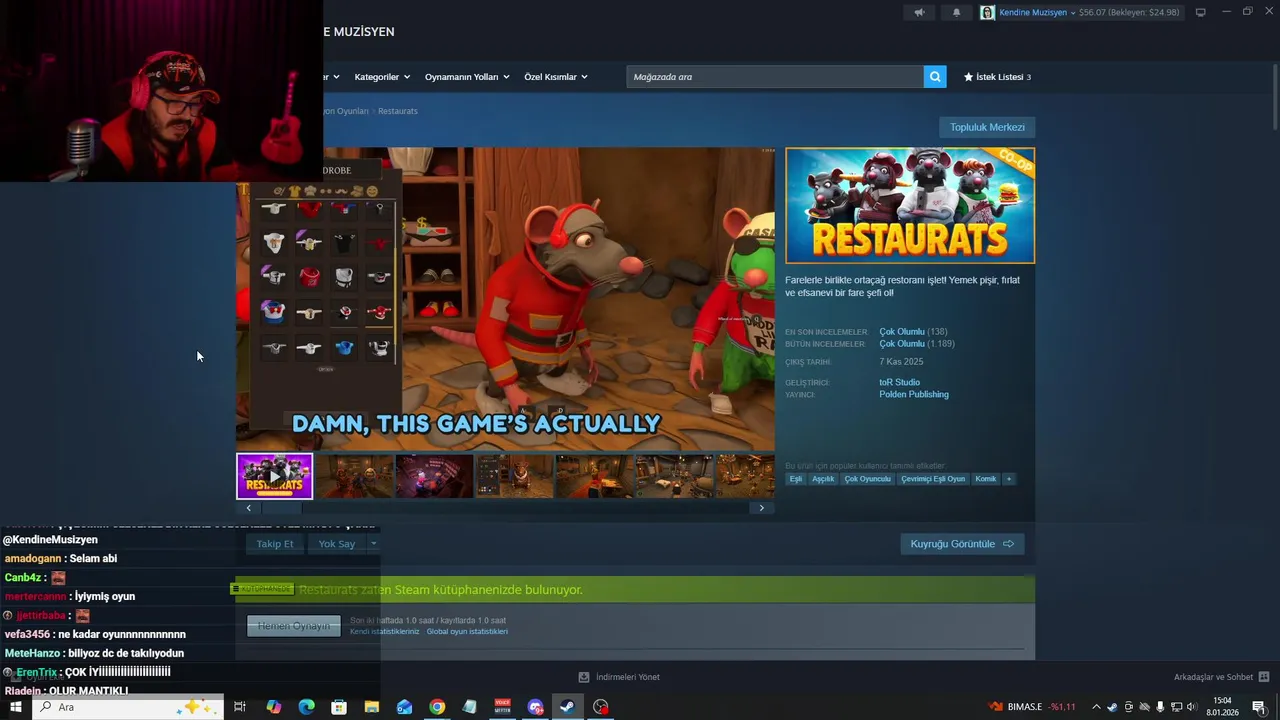Open Steam announcements megaphone icon

(x=919, y=12)
